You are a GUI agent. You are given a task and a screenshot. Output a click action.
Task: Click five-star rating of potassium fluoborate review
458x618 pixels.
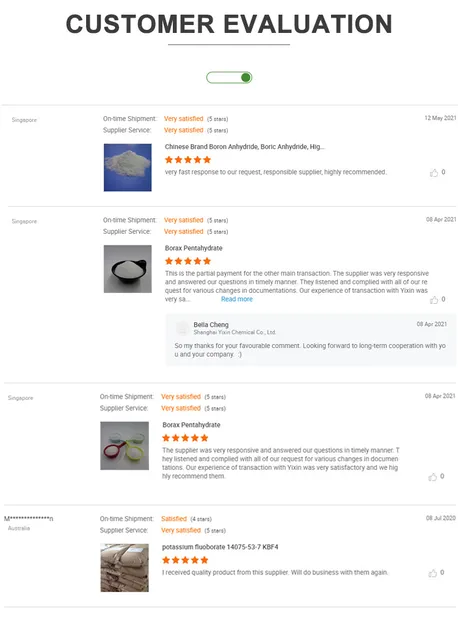[185, 560]
